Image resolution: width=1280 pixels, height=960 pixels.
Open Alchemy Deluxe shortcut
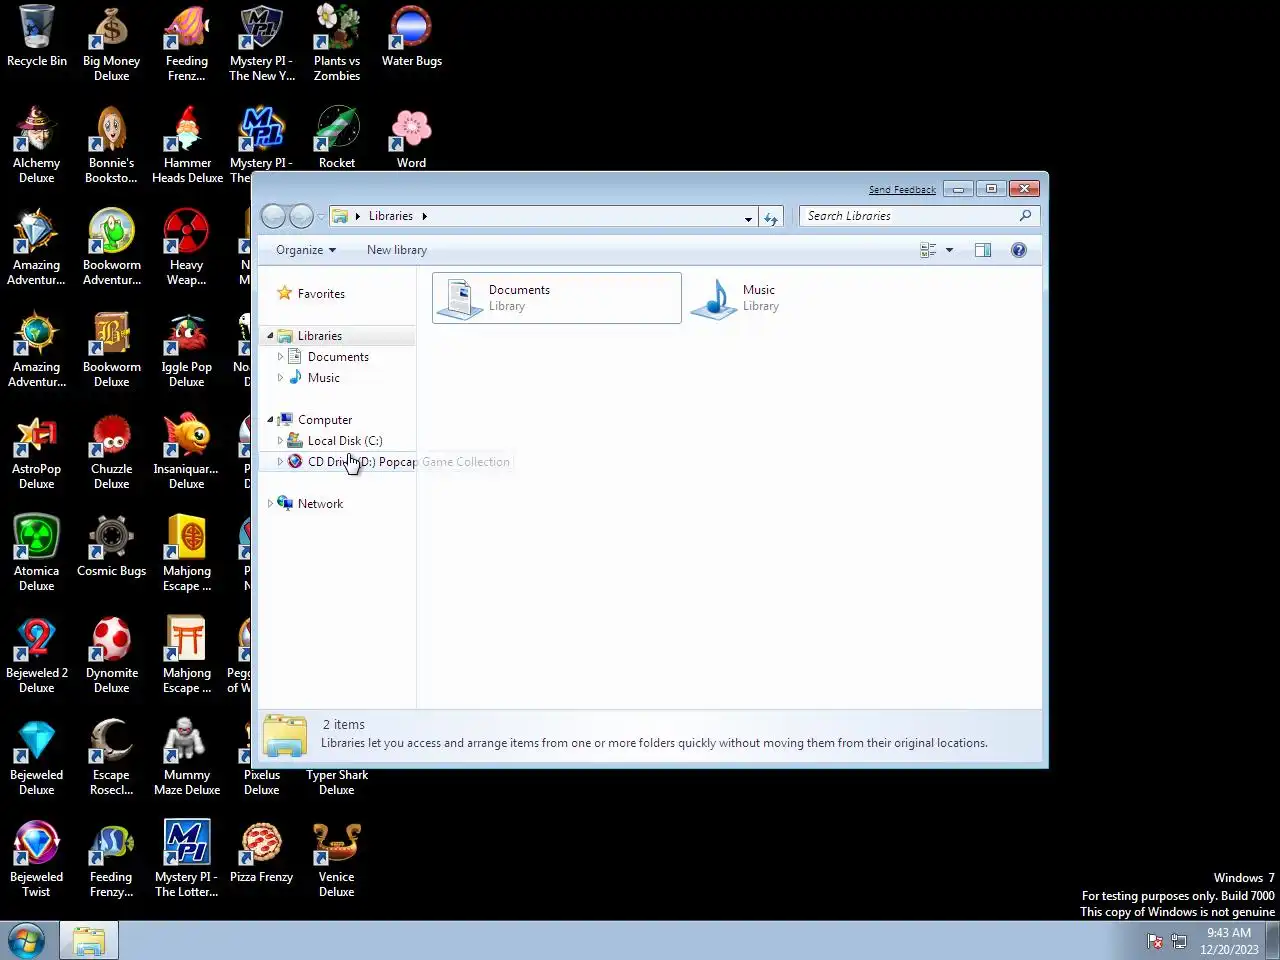37,145
